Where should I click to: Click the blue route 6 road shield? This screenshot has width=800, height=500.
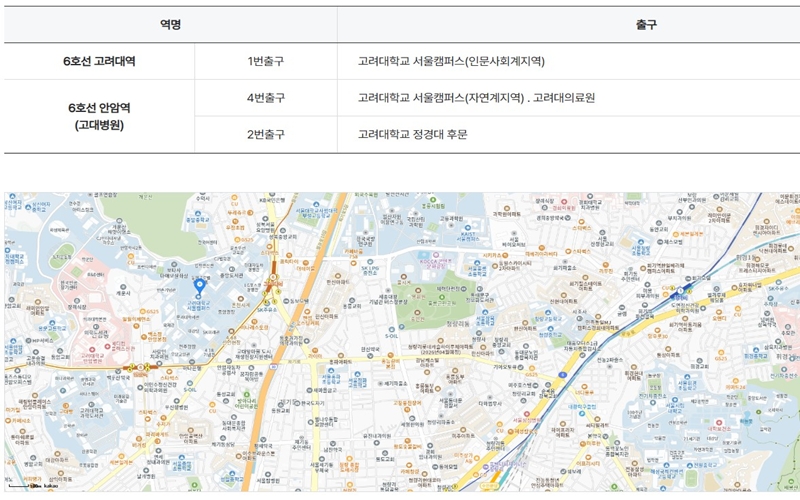tap(562, 374)
